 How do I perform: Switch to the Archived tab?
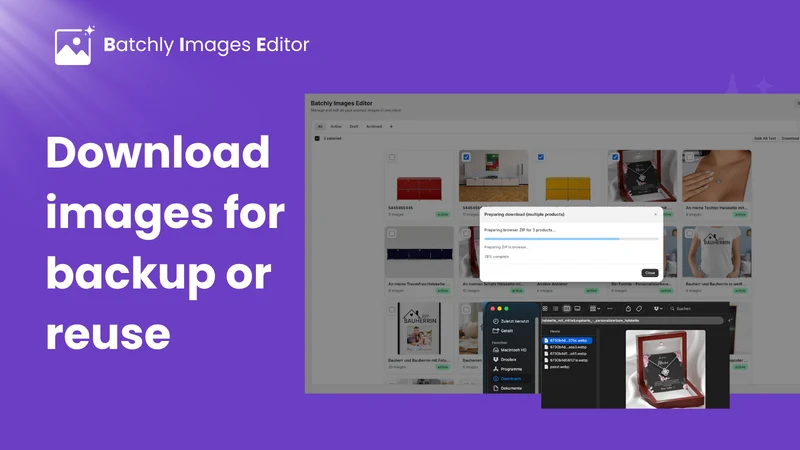374,127
